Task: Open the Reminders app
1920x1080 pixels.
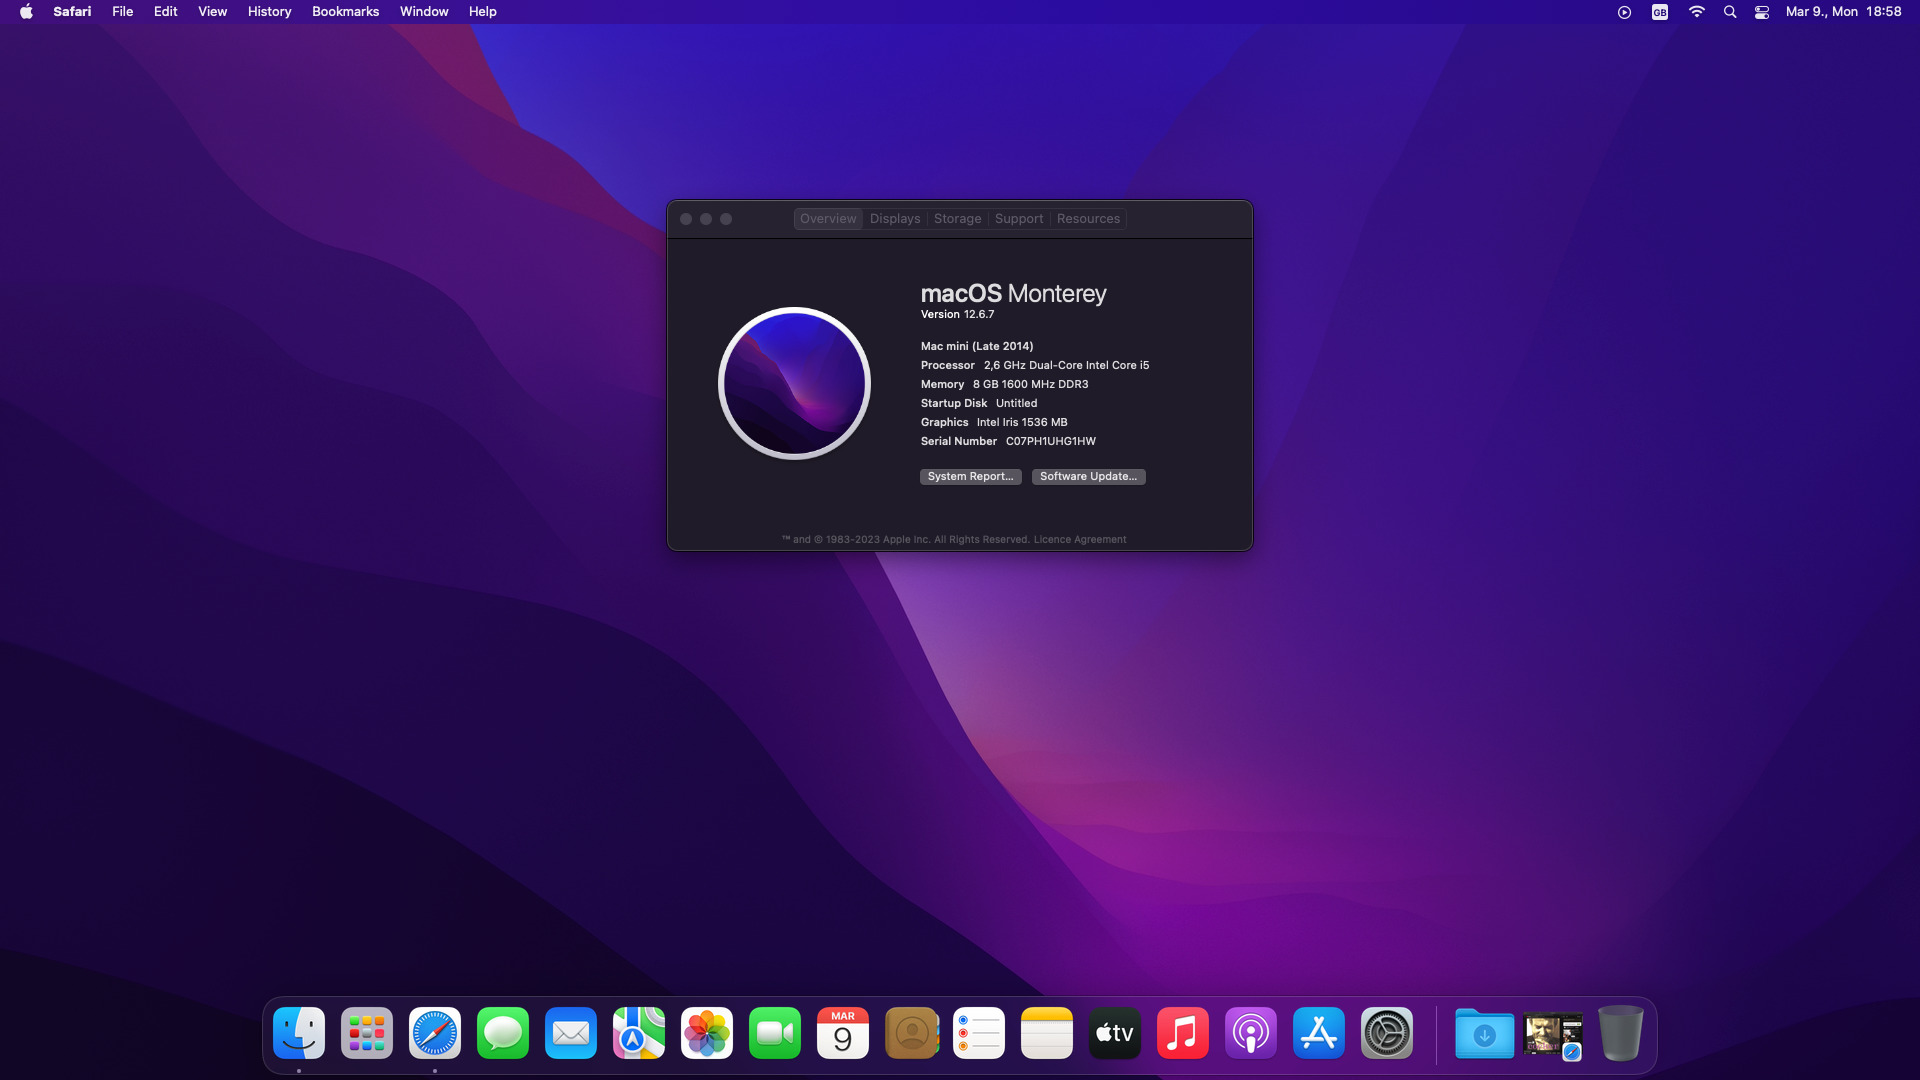Action: click(x=978, y=1033)
